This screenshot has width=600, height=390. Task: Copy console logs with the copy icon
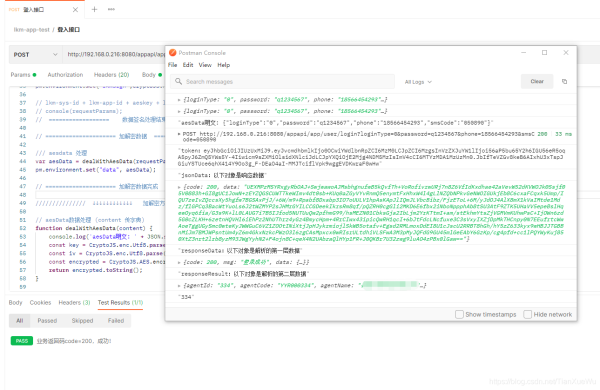(x=564, y=82)
